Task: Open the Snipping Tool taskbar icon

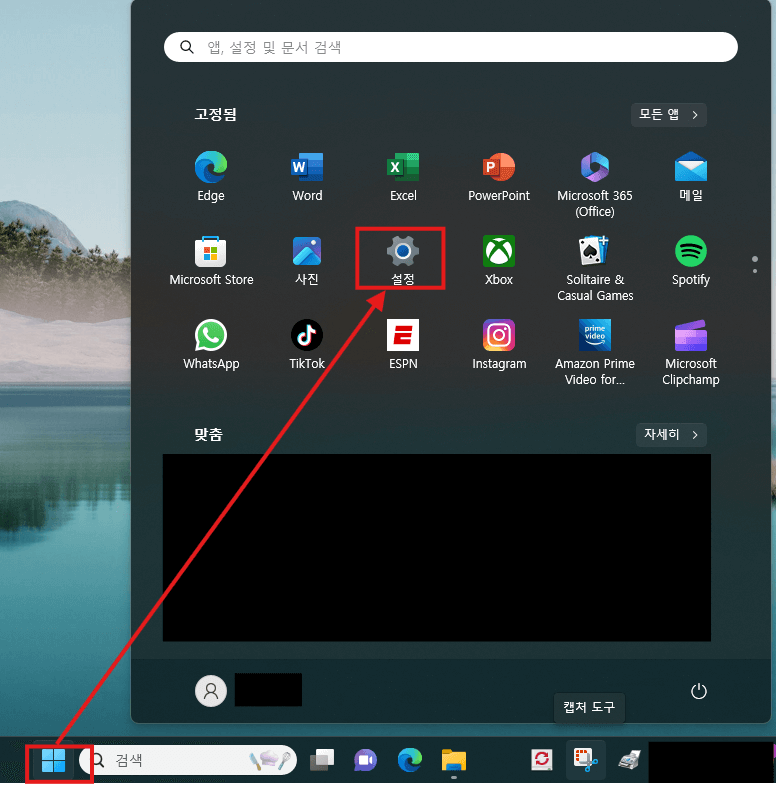Action: 586,760
